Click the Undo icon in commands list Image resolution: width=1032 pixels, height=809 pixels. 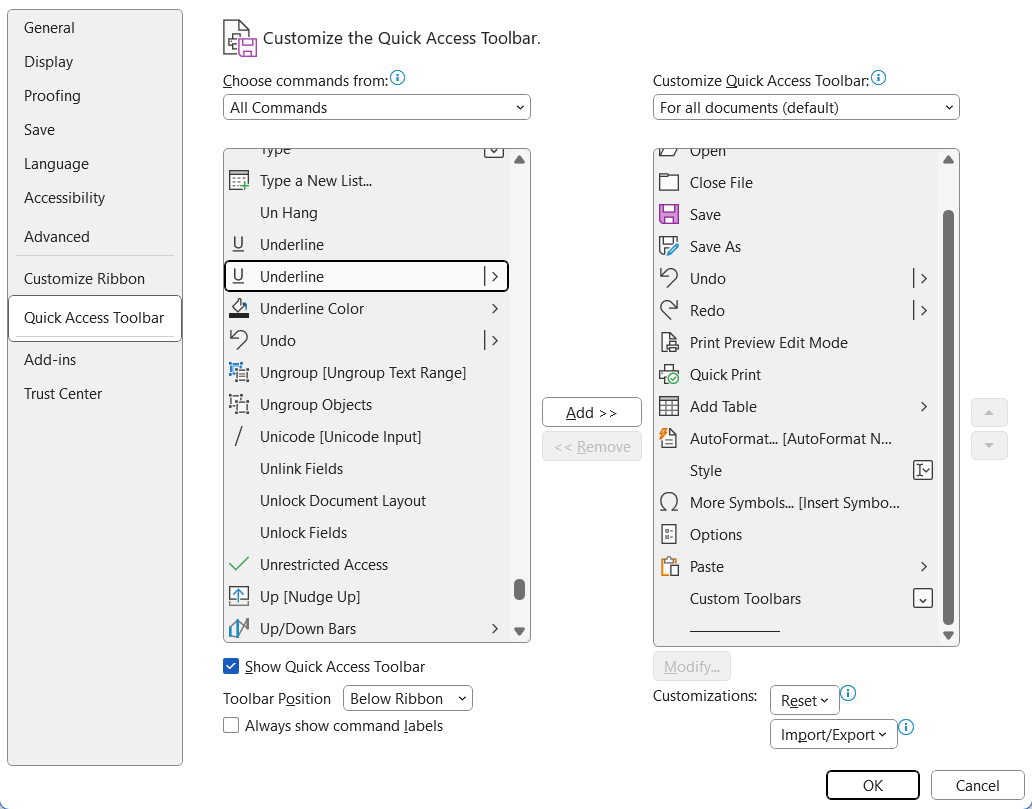(241, 340)
